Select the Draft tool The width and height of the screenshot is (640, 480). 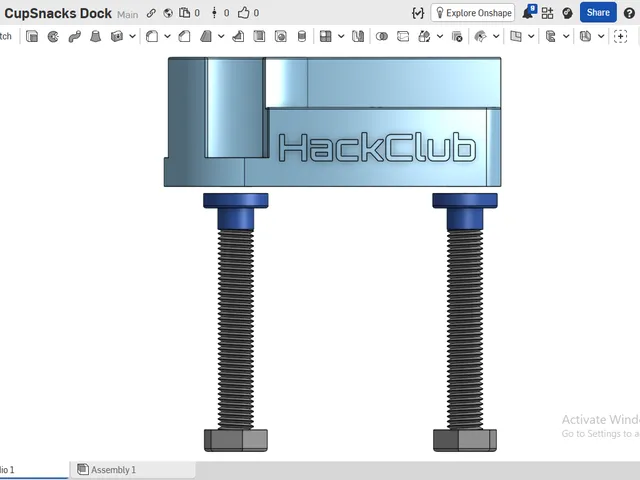click(x=206, y=36)
